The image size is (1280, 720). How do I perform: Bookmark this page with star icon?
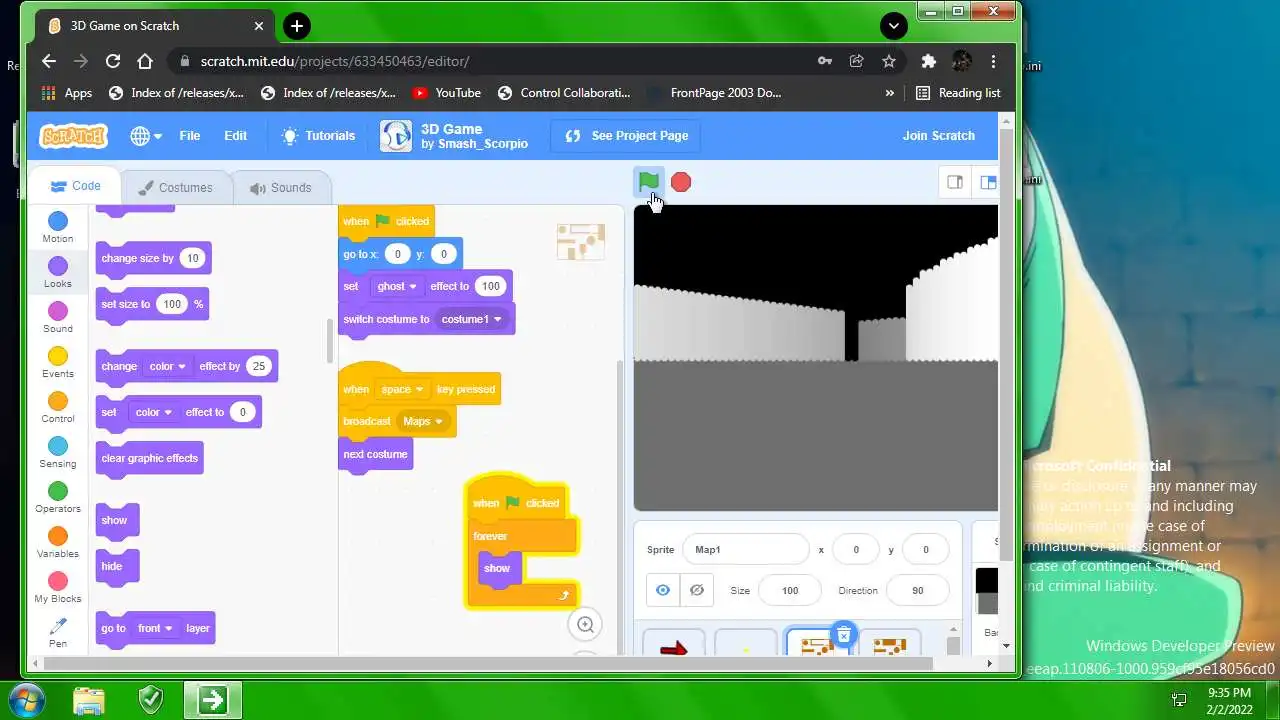[x=889, y=61]
